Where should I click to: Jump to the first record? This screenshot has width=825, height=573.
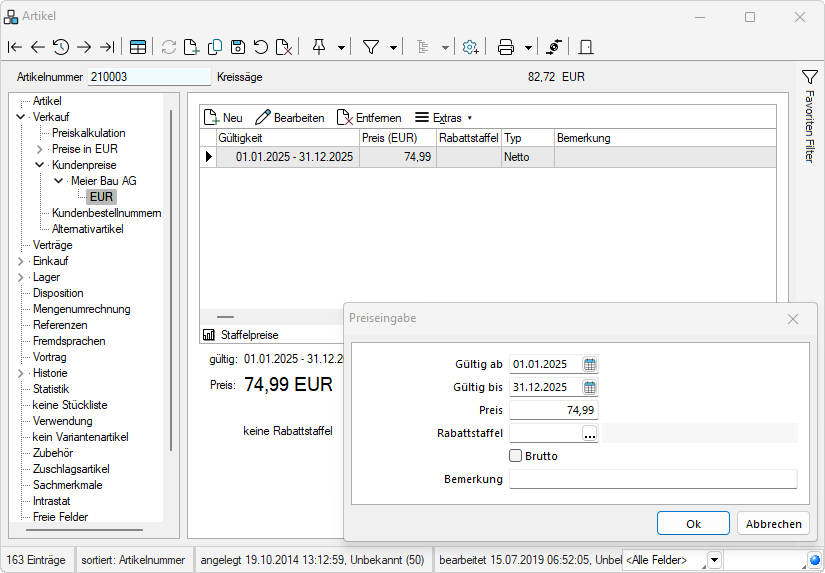pos(15,47)
